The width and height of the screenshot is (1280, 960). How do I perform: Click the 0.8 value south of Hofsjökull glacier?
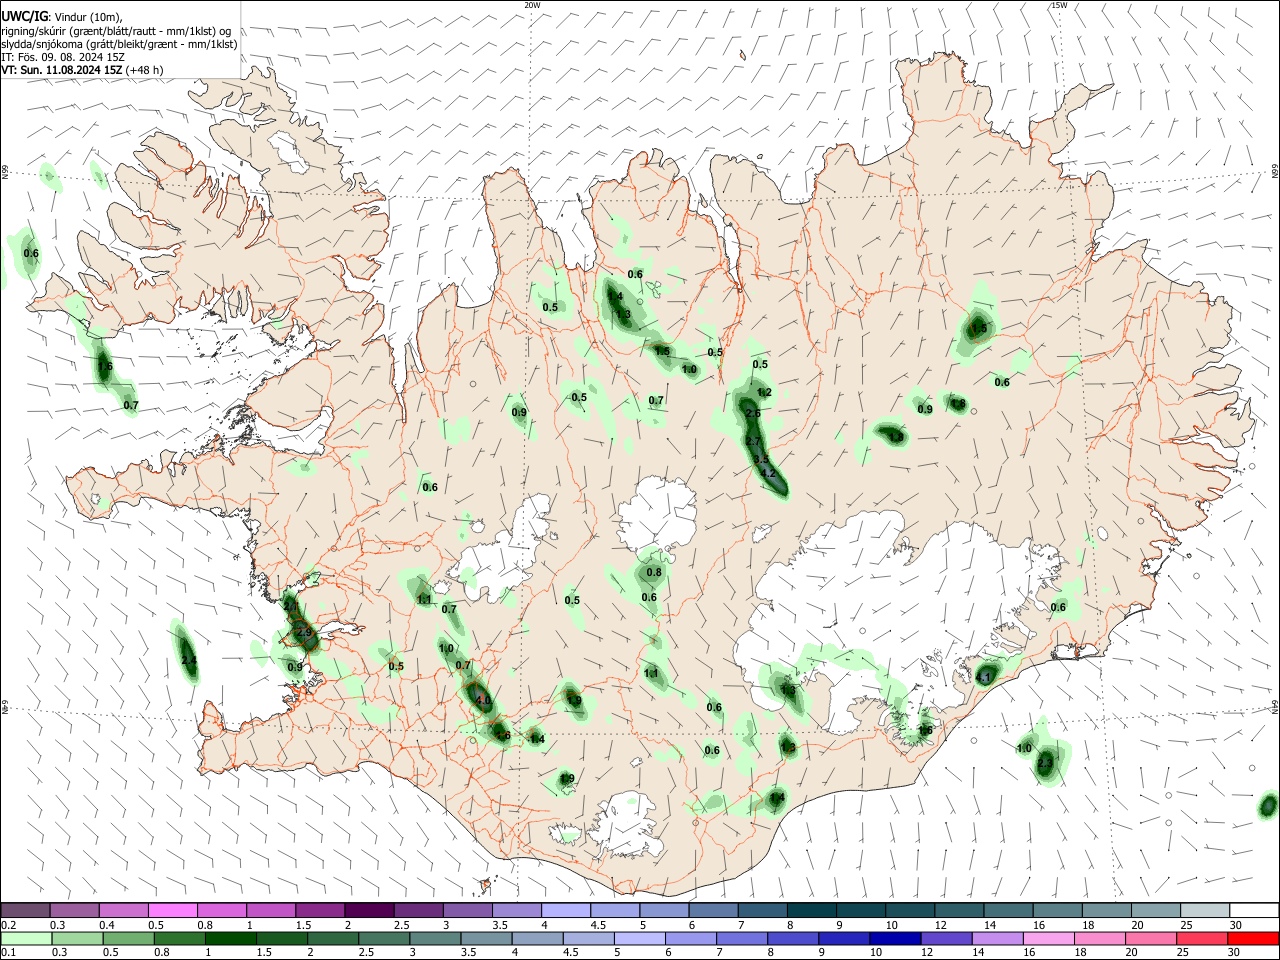click(x=654, y=573)
